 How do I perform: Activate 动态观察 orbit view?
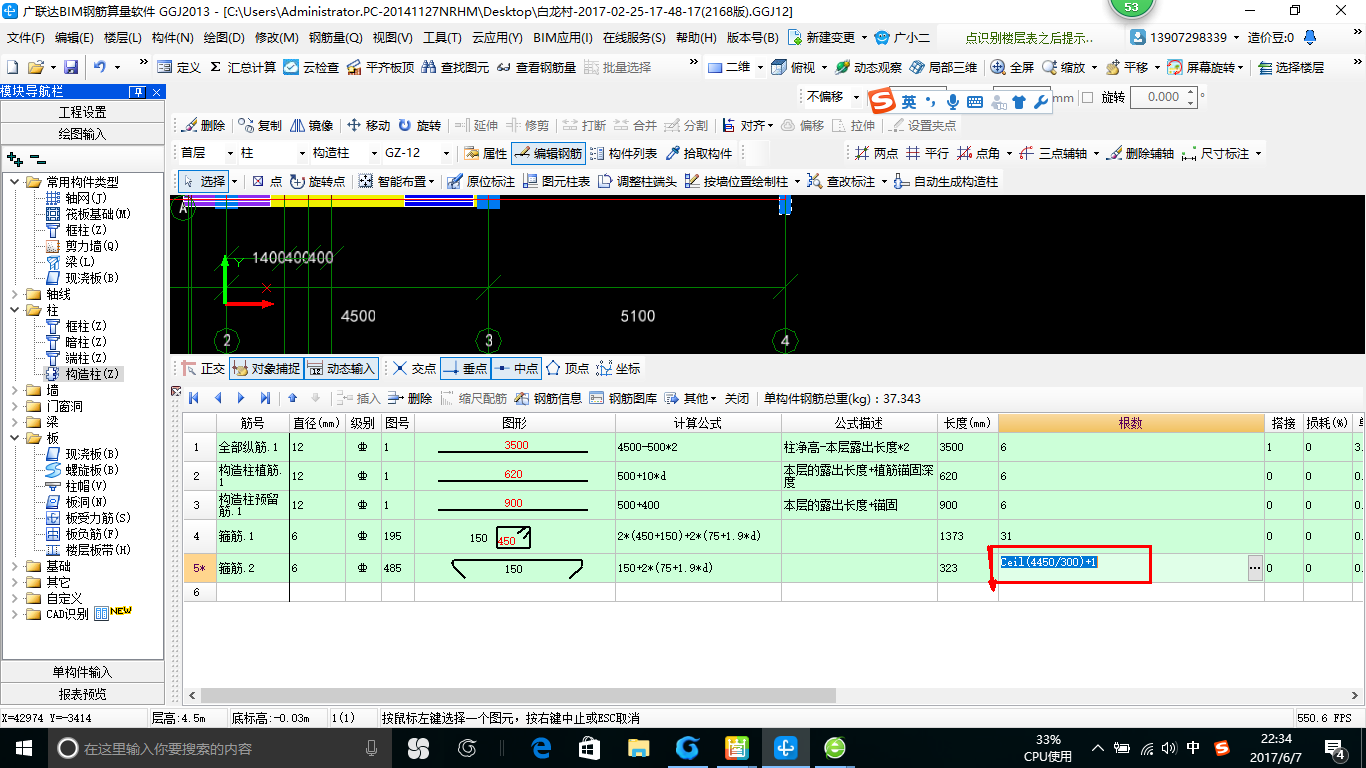click(868, 67)
